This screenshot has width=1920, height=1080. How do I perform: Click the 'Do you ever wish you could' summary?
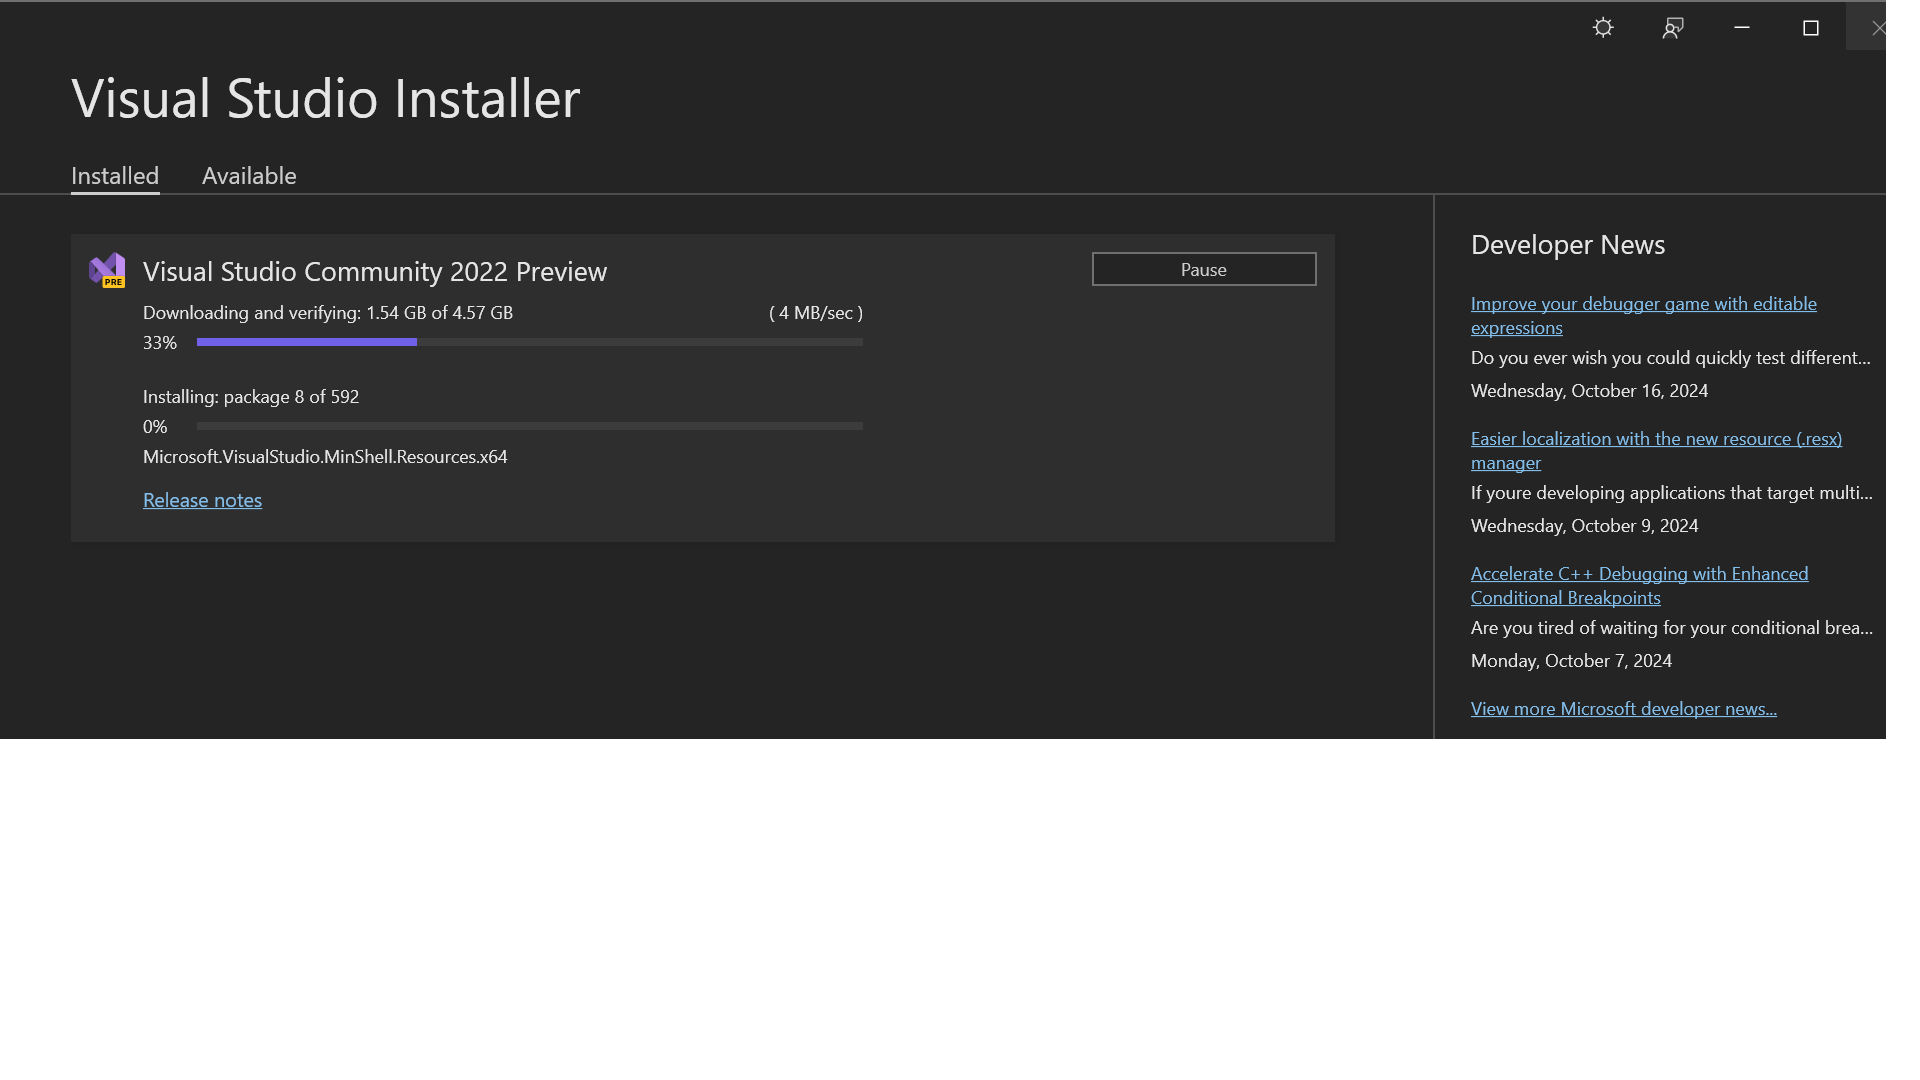coord(1670,358)
